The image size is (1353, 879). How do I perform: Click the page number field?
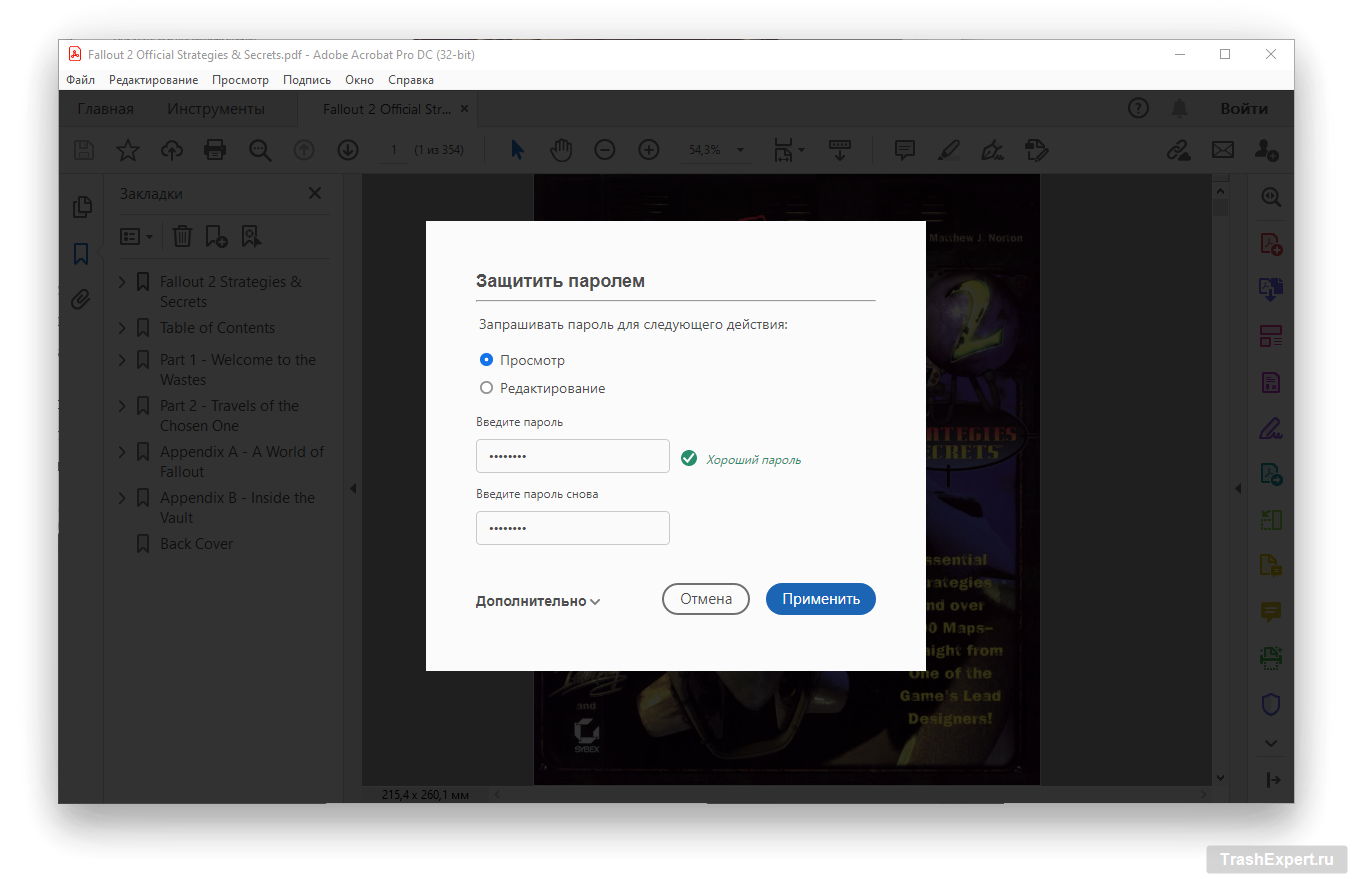point(394,150)
